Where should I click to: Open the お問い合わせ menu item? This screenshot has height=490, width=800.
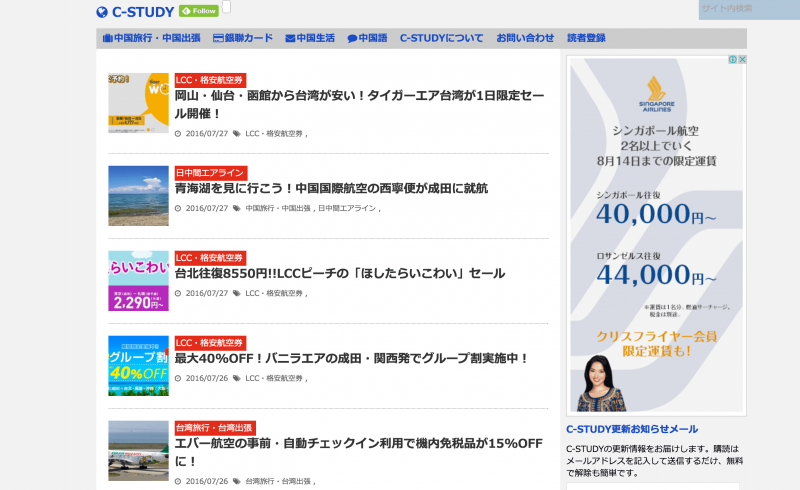tap(525, 38)
